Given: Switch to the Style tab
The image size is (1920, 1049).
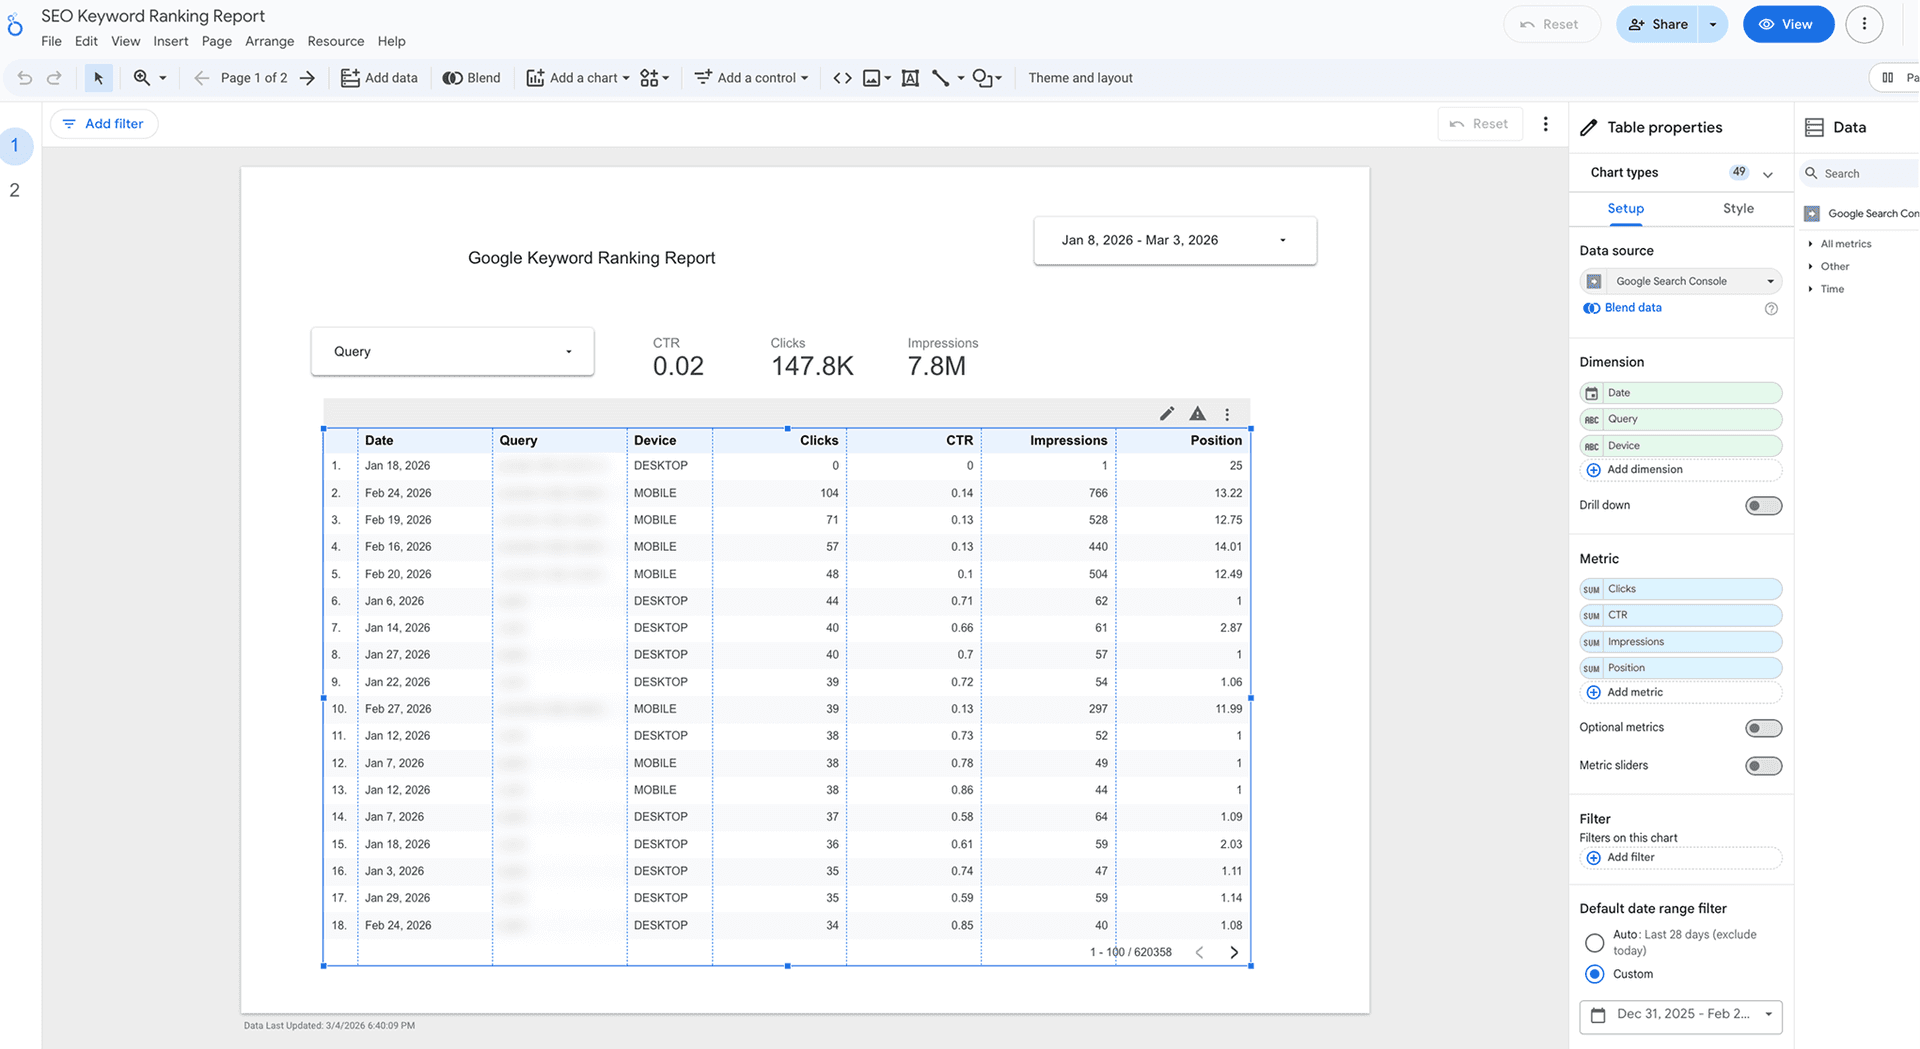Looking at the screenshot, I should coord(1738,208).
